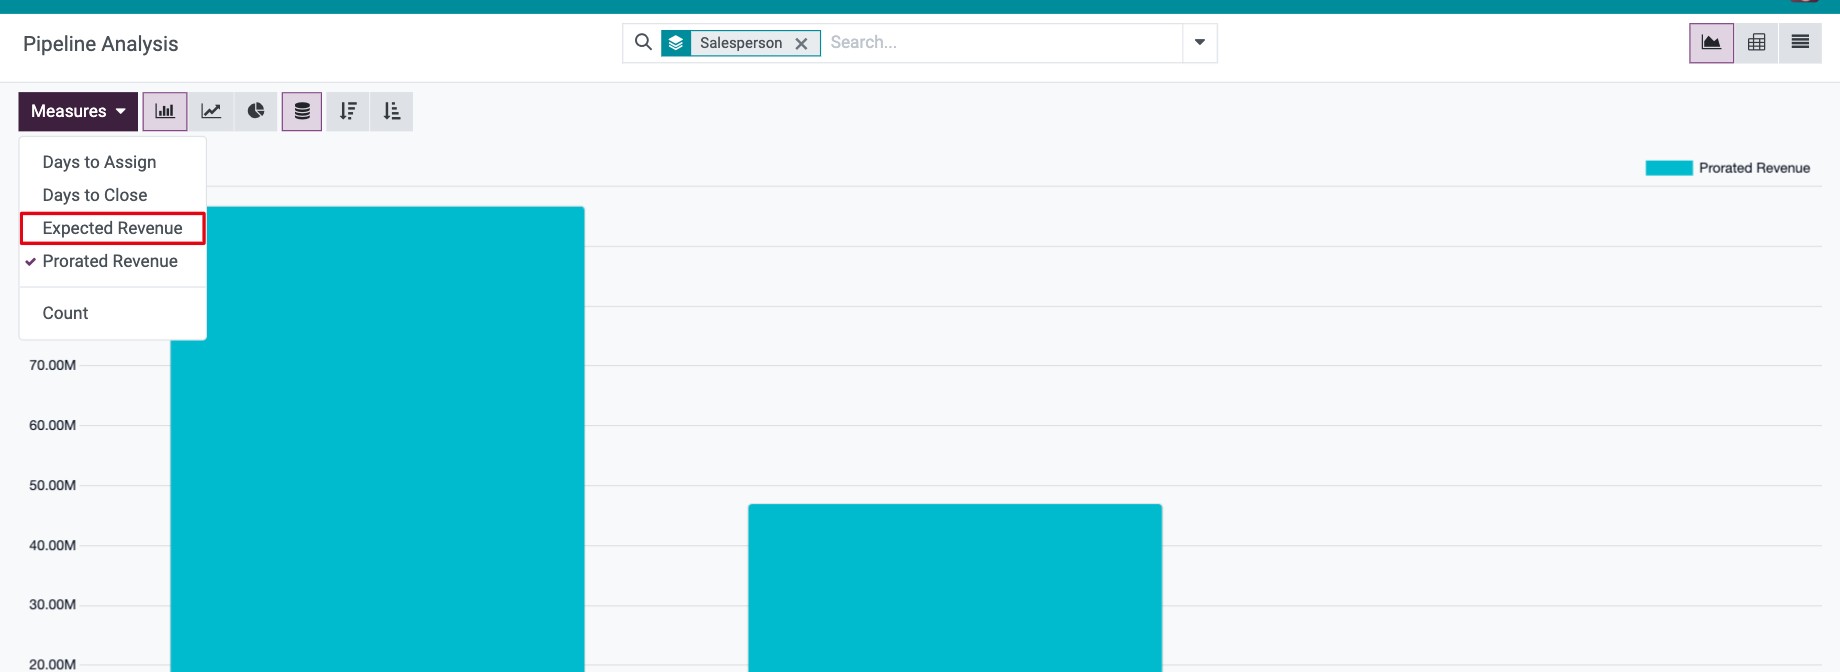This screenshot has width=1840, height=672.
Task: Click the 50.00M axis label
Action: click(52, 485)
